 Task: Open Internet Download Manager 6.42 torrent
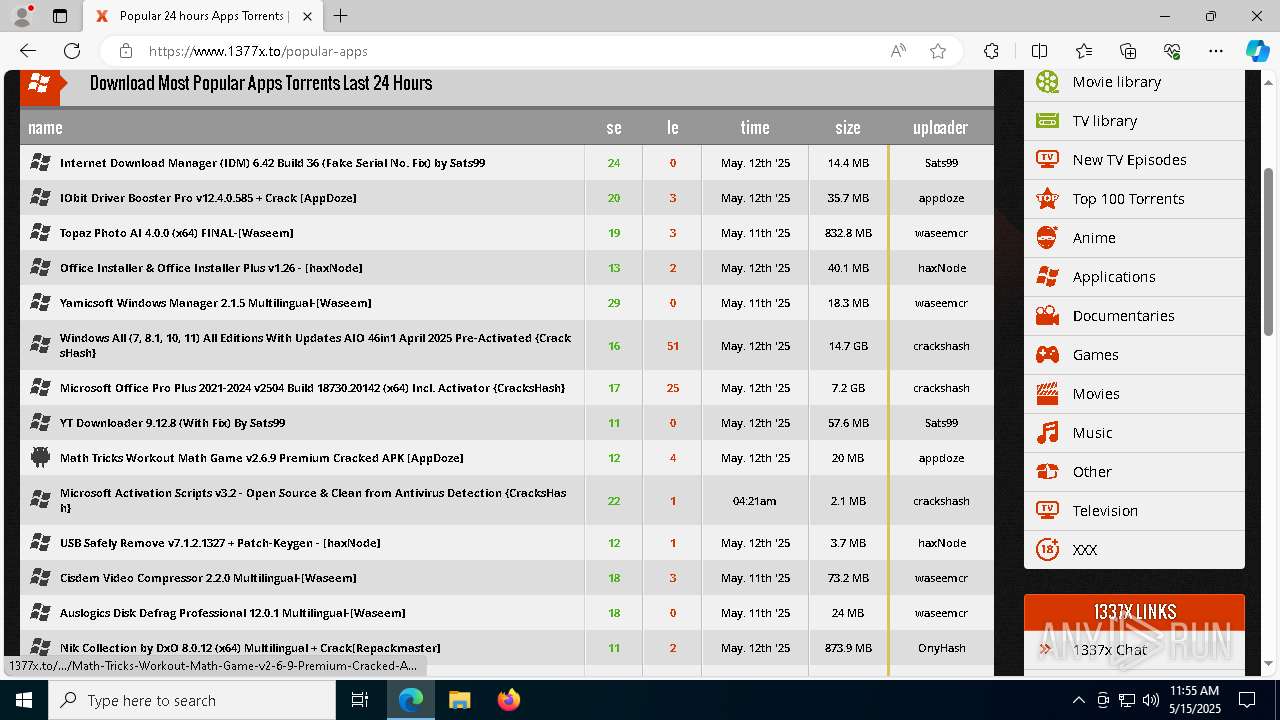point(273,163)
